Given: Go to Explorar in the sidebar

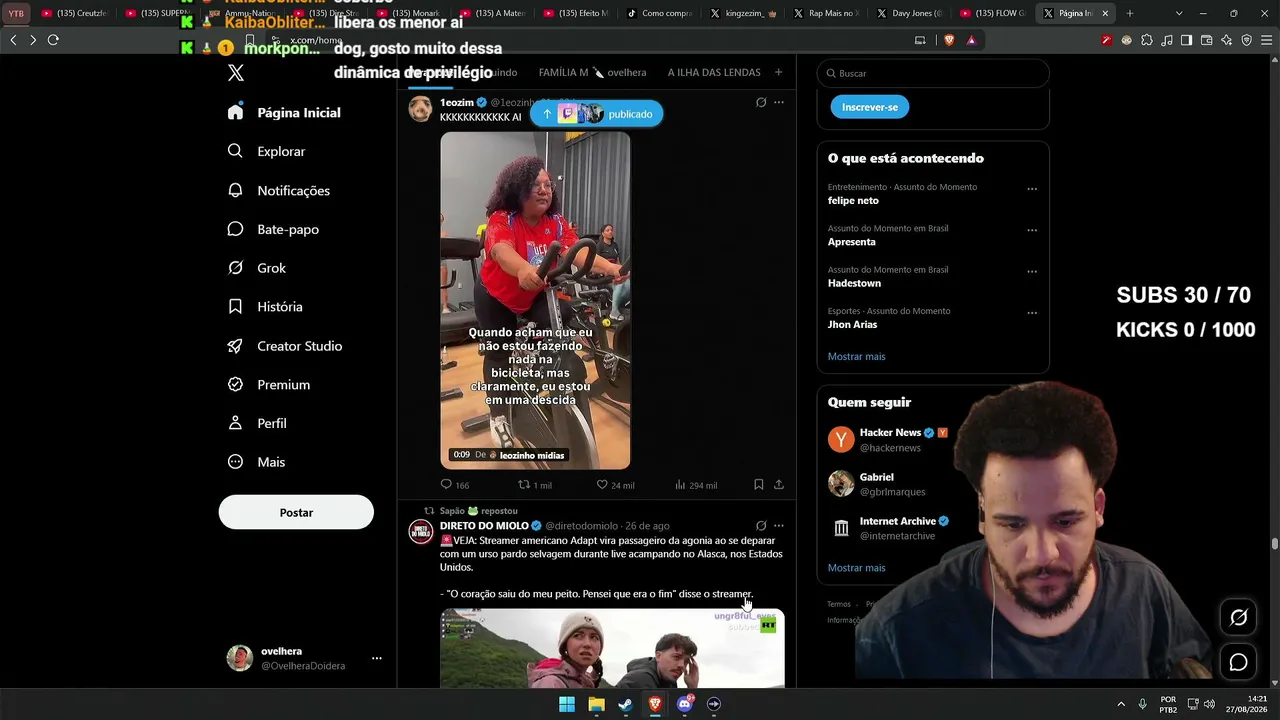Looking at the screenshot, I should (x=266, y=151).
